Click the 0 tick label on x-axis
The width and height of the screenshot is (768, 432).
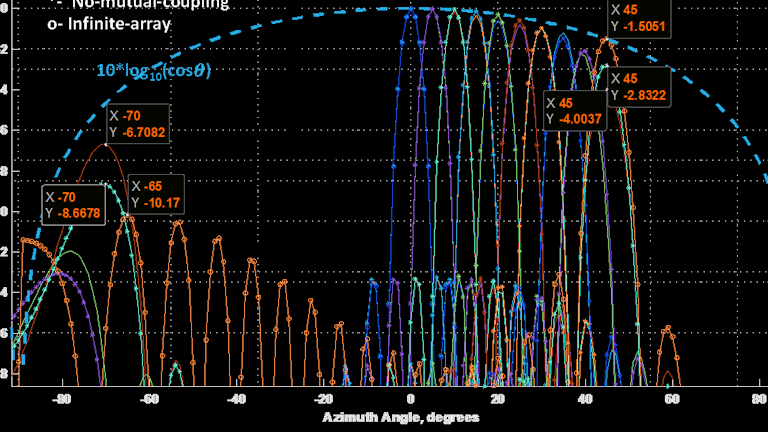(x=408, y=399)
